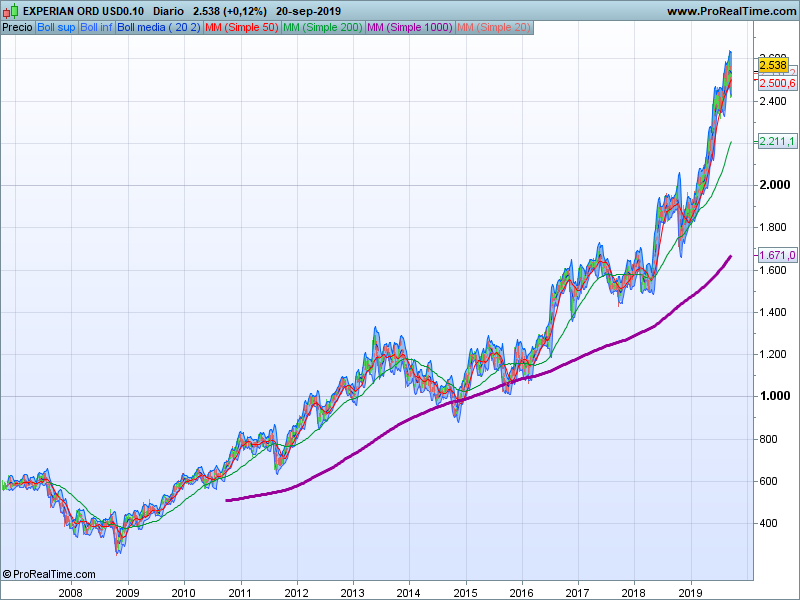Image resolution: width=800 pixels, height=600 pixels.
Task: Select the Boll inf indicator label
Action: [96, 28]
